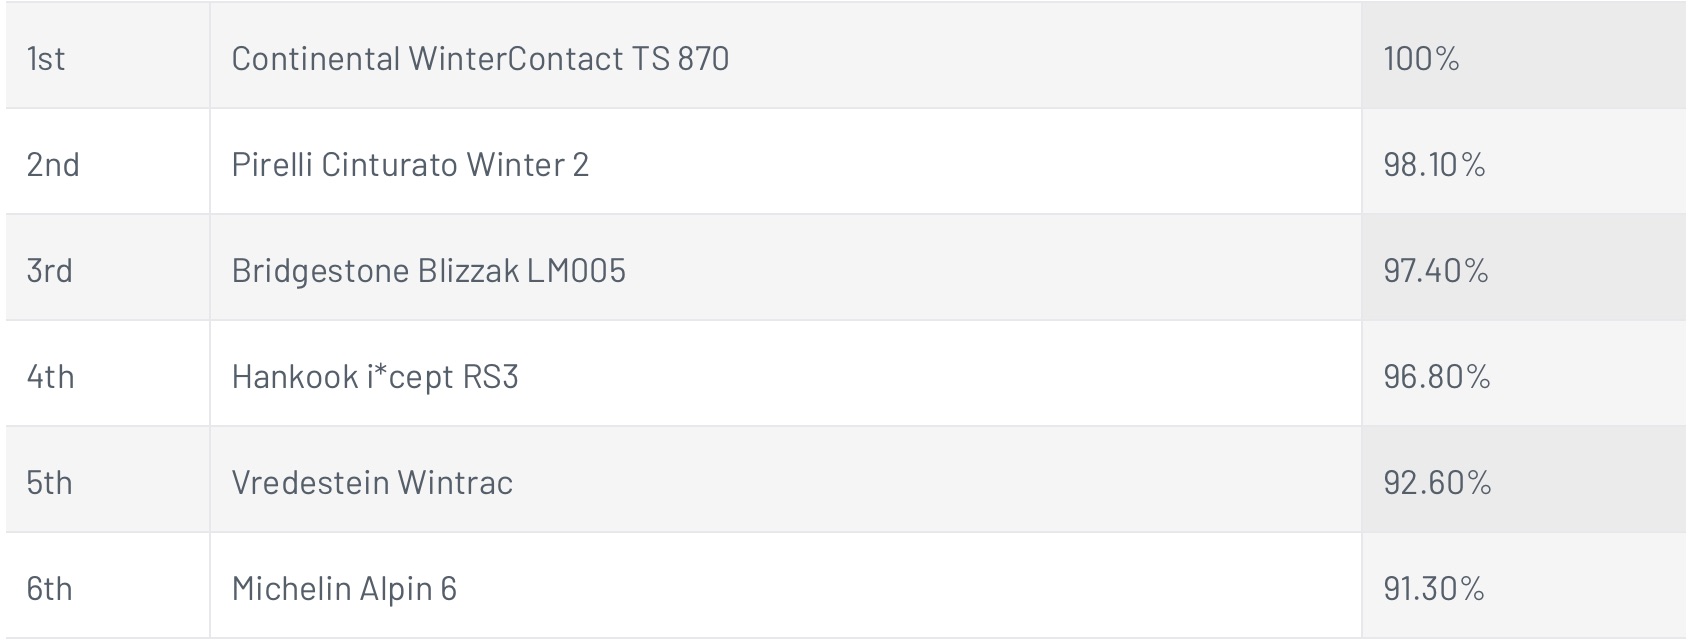Open the Michelin Alpin 6 entry

[x=344, y=588]
